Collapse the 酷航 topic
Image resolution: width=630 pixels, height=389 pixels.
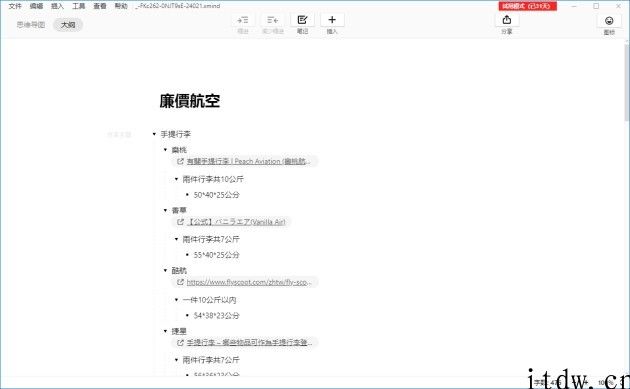(165, 270)
